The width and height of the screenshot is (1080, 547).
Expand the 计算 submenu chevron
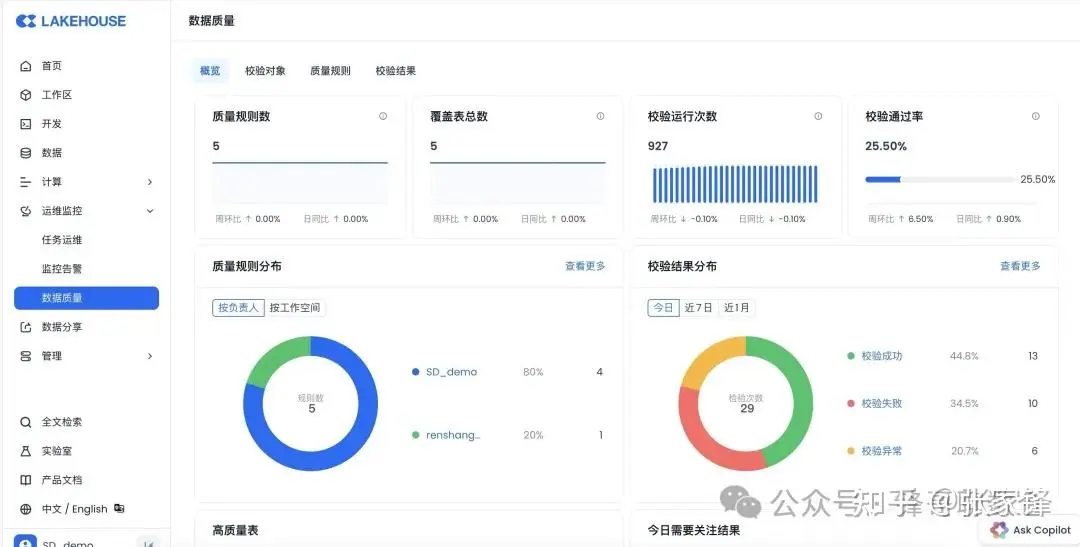click(x=150, y=182)
